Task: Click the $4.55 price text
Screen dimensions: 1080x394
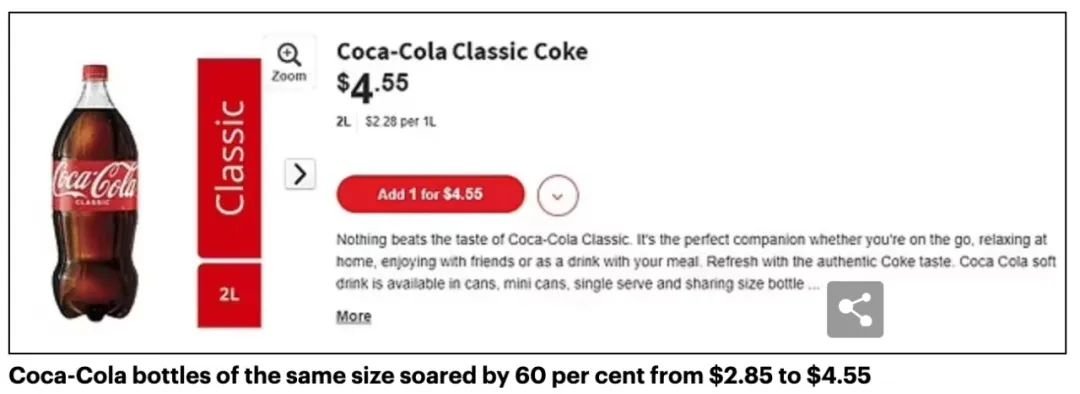Action: click(373, 87)
